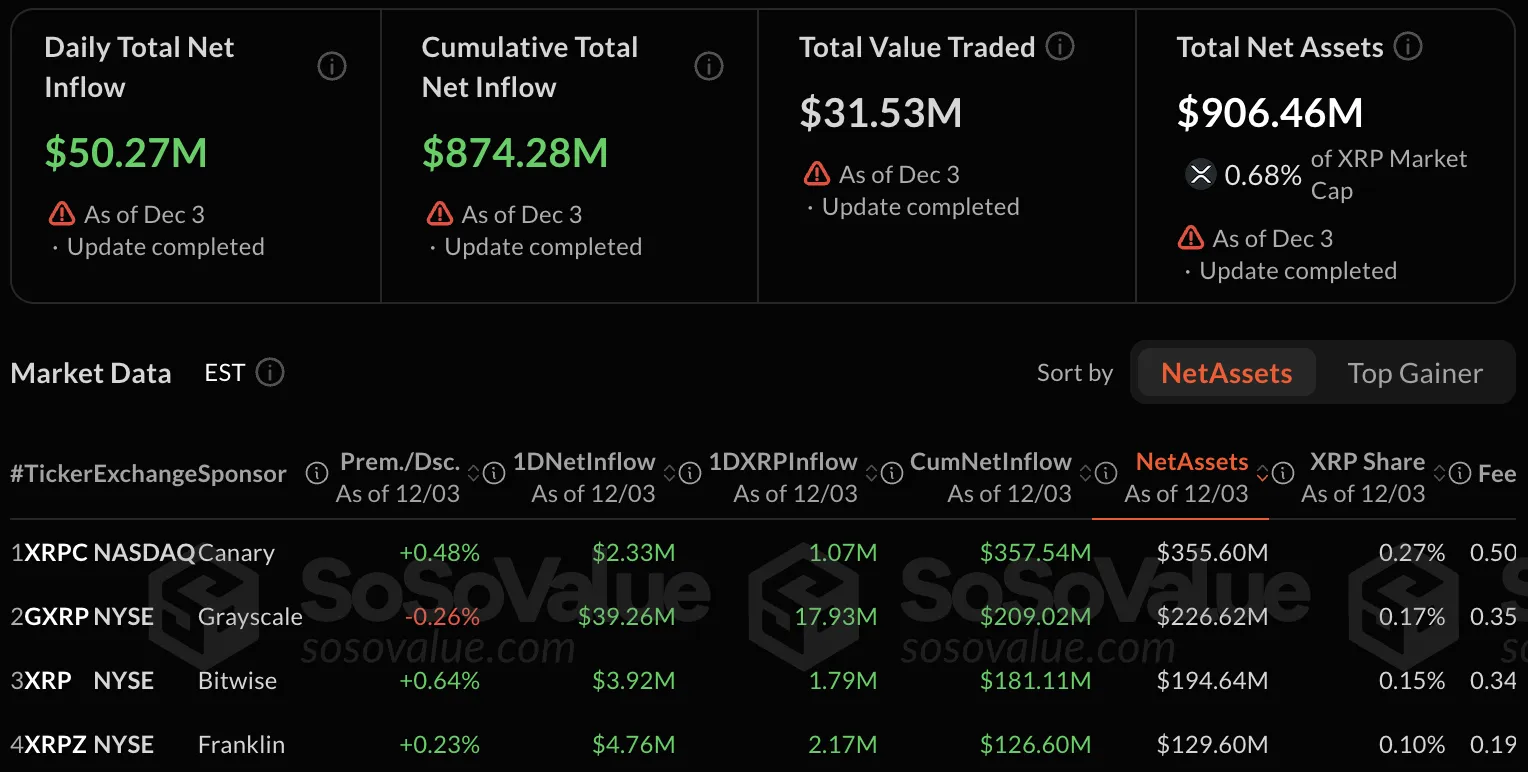
Task: Click the warning icon under Total Value Traded
Action: (817, 173)
